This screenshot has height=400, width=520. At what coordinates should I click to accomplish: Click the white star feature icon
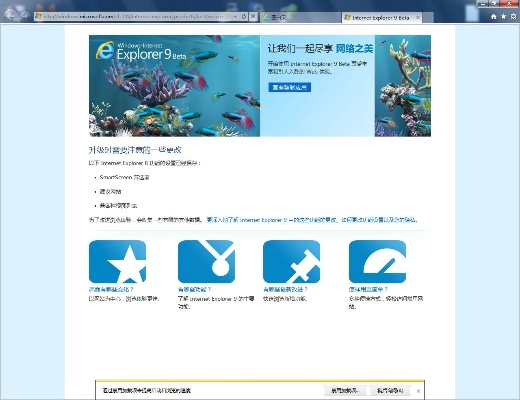coord(117,262)
